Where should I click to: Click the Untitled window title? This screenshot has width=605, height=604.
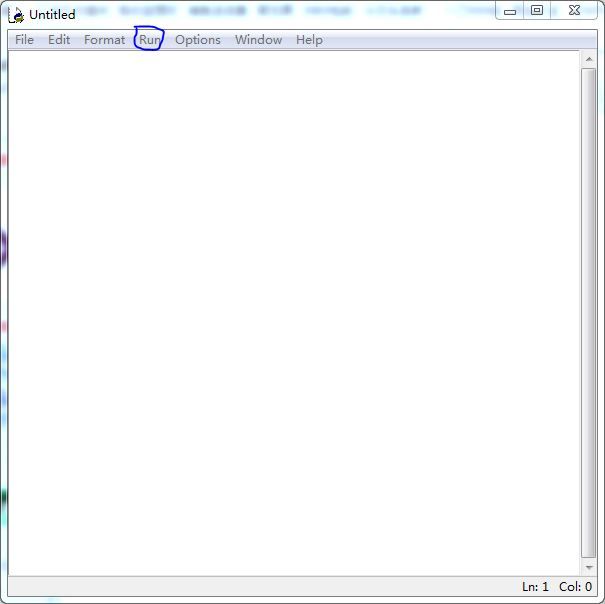click(52, 15)
